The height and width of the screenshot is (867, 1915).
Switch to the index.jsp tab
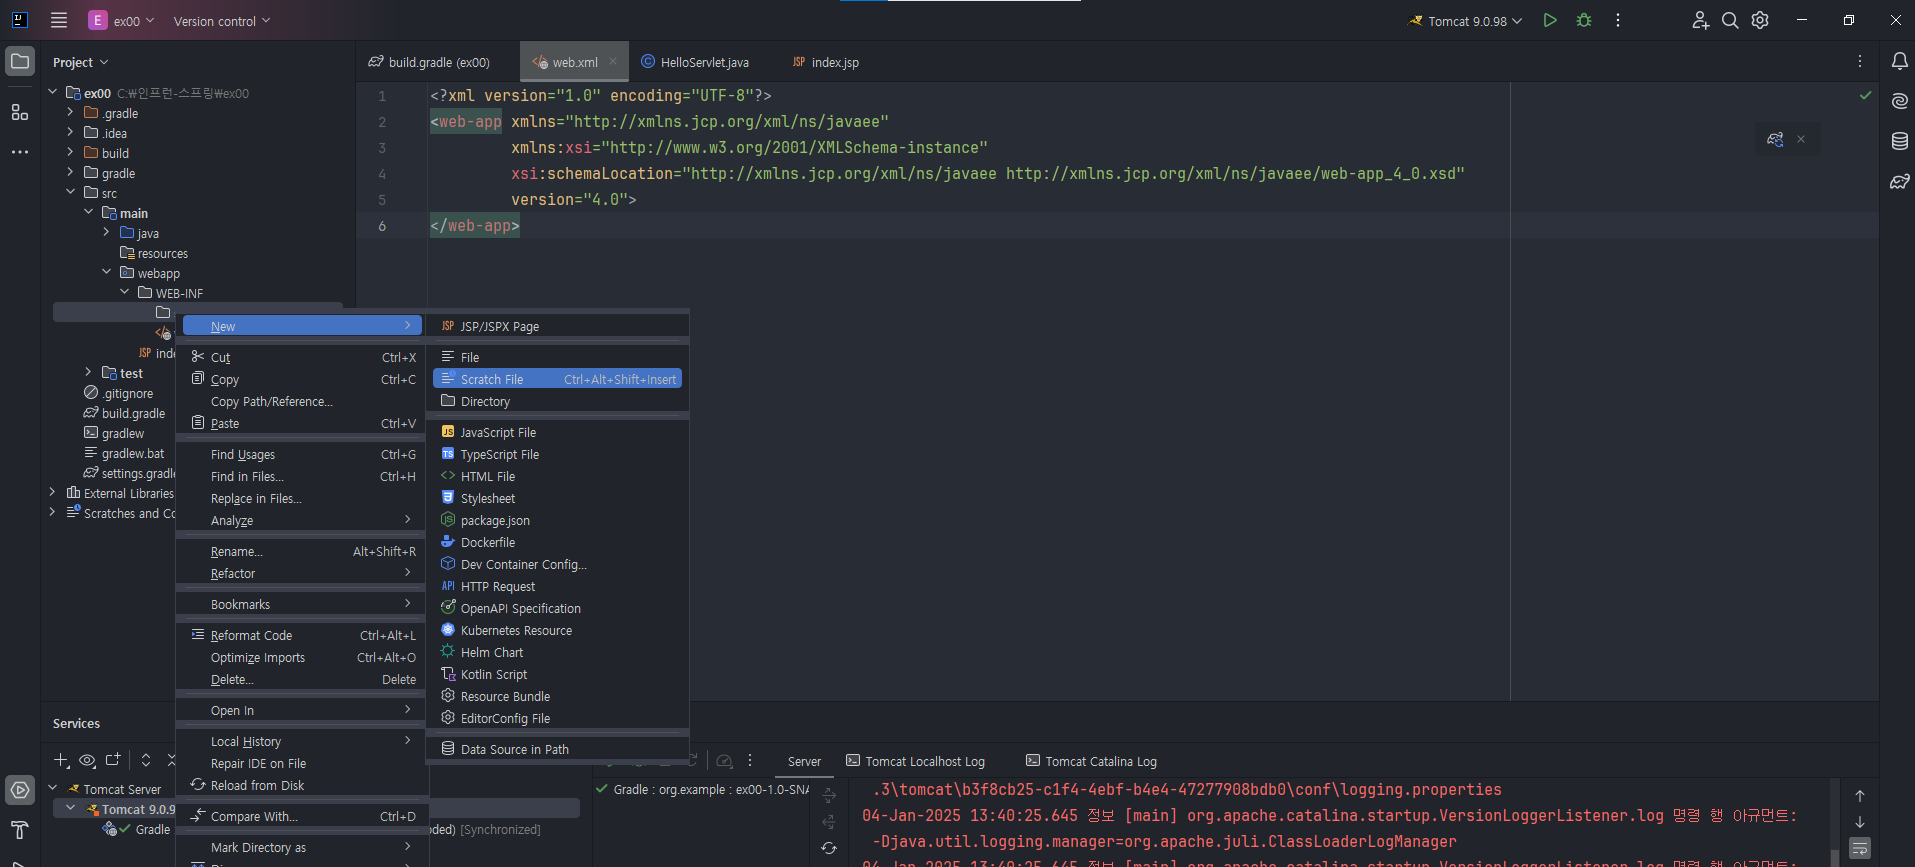826,62
